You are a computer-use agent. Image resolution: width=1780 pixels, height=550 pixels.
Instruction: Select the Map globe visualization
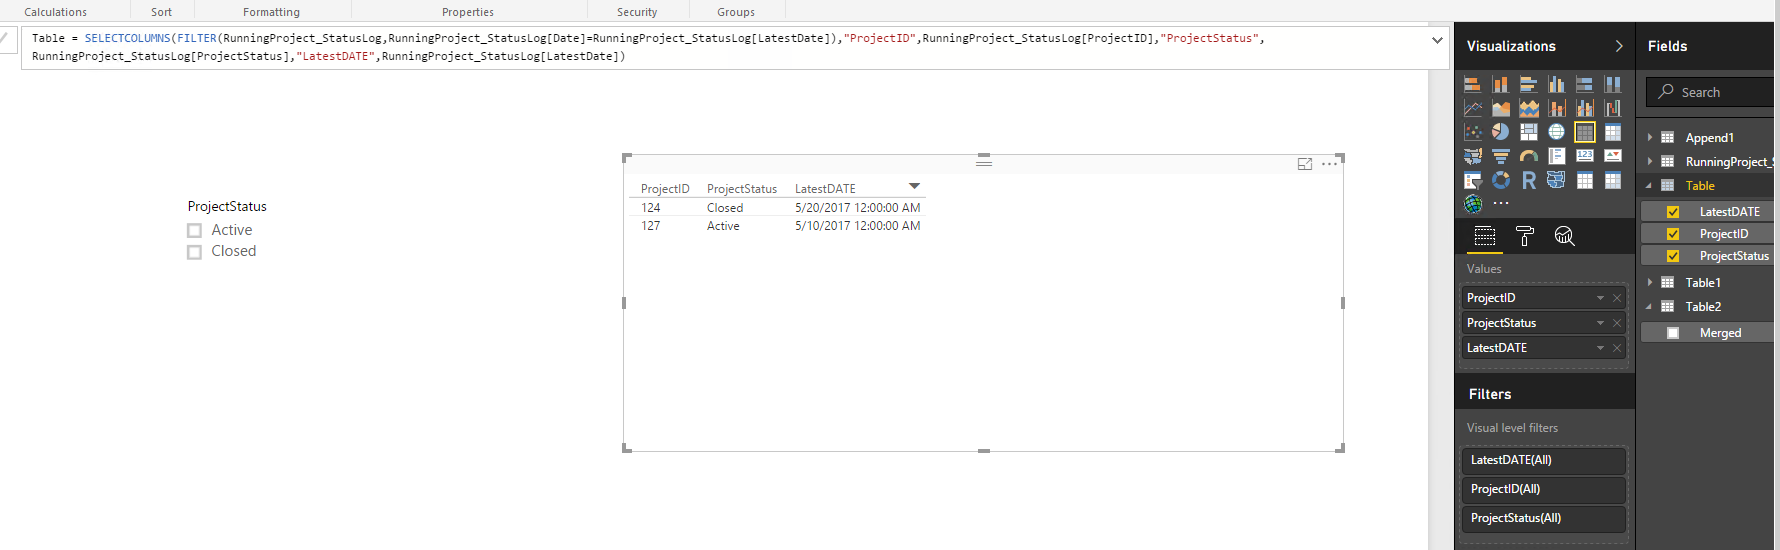1557,132
